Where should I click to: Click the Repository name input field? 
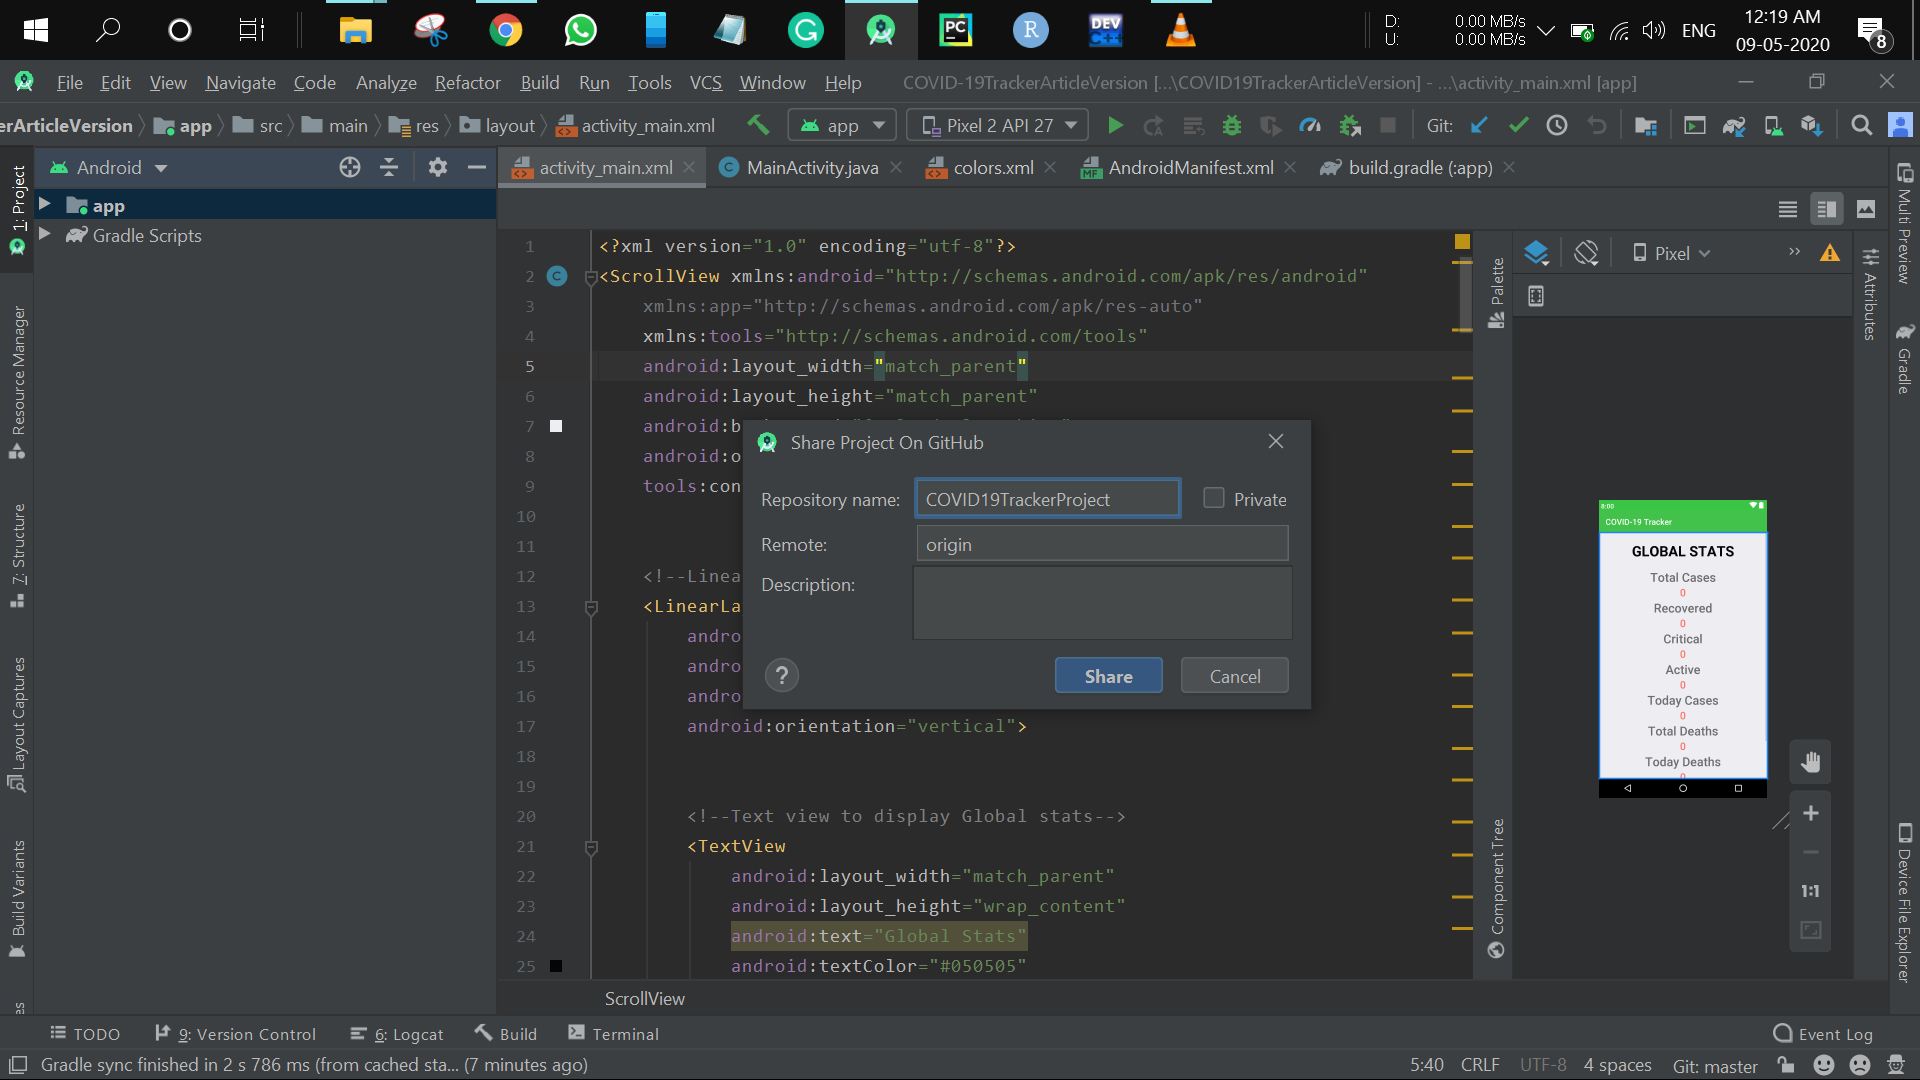tap(1047, 500)
